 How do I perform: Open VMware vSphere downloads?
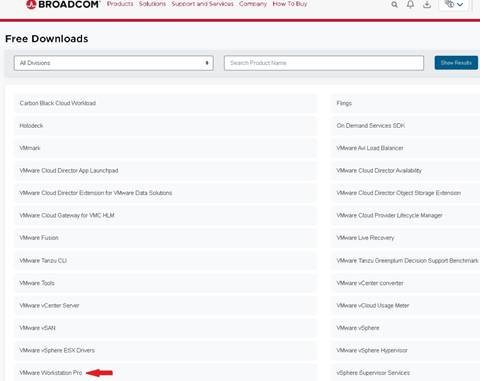[406, 328]
